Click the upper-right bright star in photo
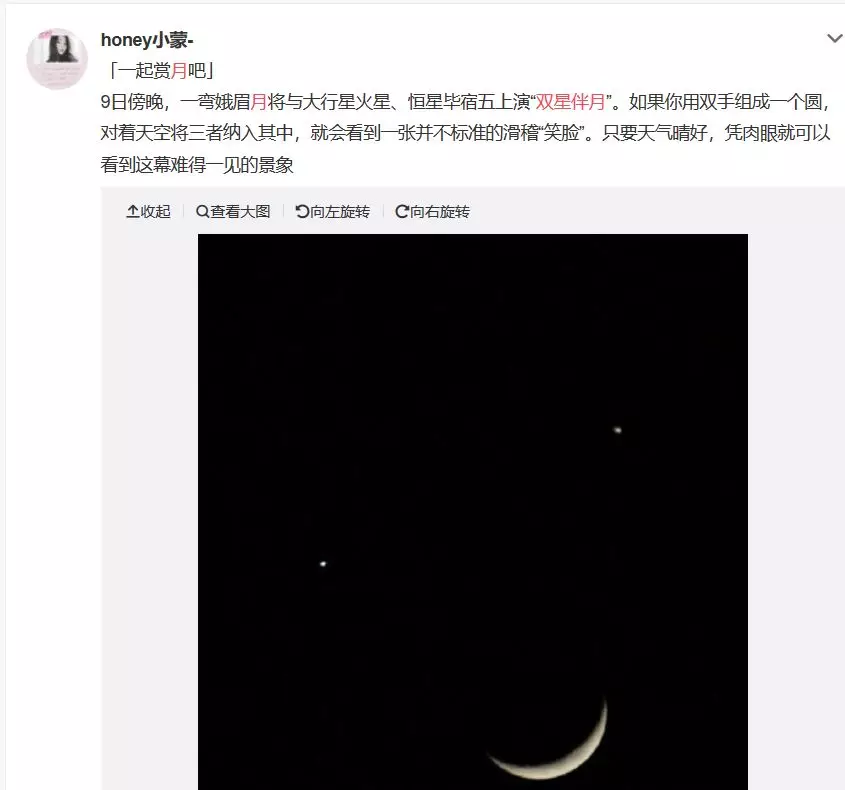 618,430
